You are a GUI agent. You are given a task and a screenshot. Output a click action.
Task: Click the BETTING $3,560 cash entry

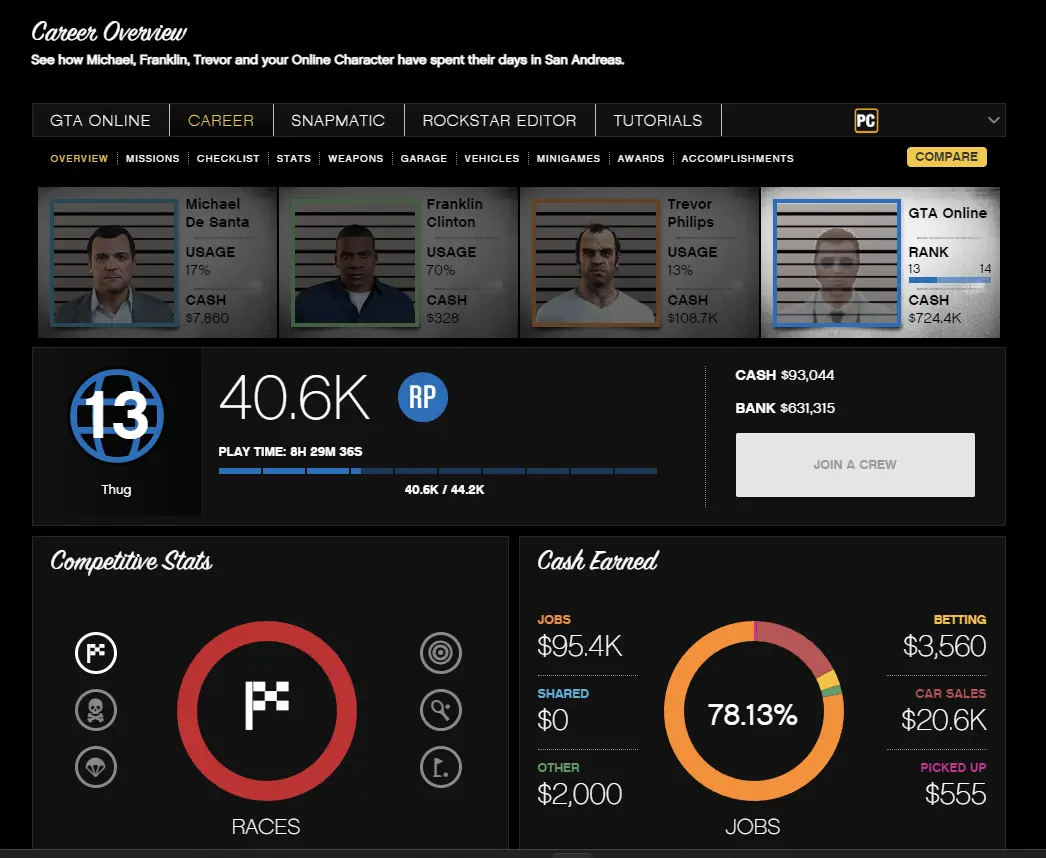(945, 637)
